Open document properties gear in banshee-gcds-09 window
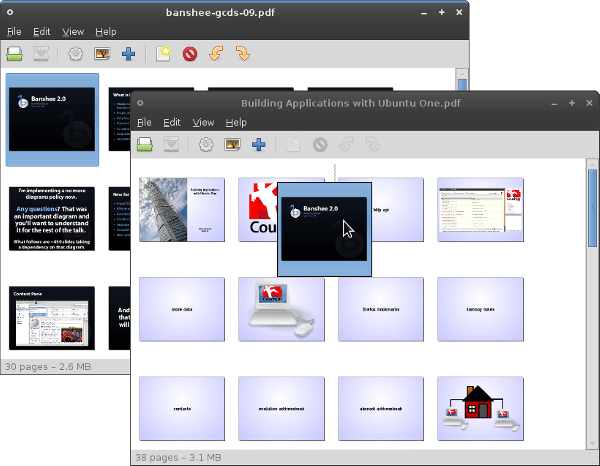Viewport: 600px width, 466px height. pos(74,54)
